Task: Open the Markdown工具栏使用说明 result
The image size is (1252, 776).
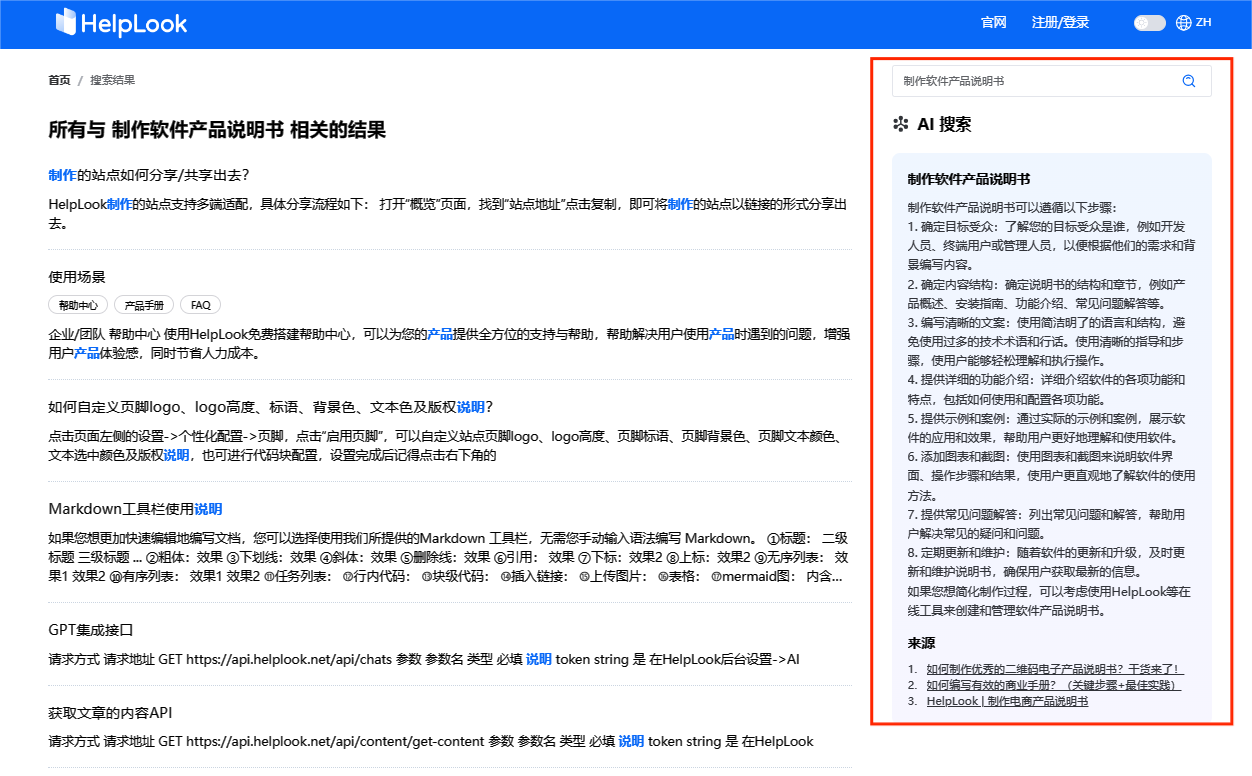Action: (x=135, y=509)
